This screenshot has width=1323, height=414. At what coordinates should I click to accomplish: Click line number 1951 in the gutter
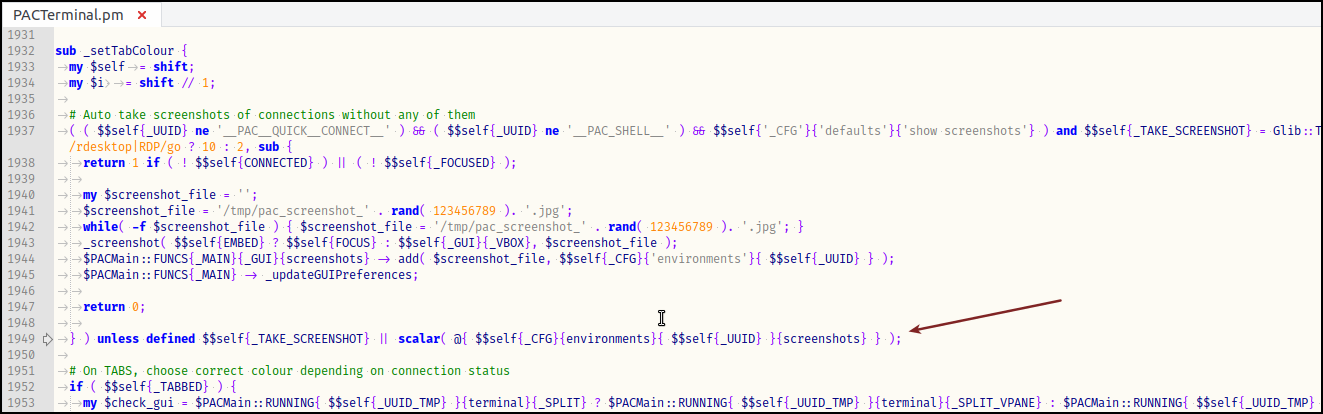20,370
